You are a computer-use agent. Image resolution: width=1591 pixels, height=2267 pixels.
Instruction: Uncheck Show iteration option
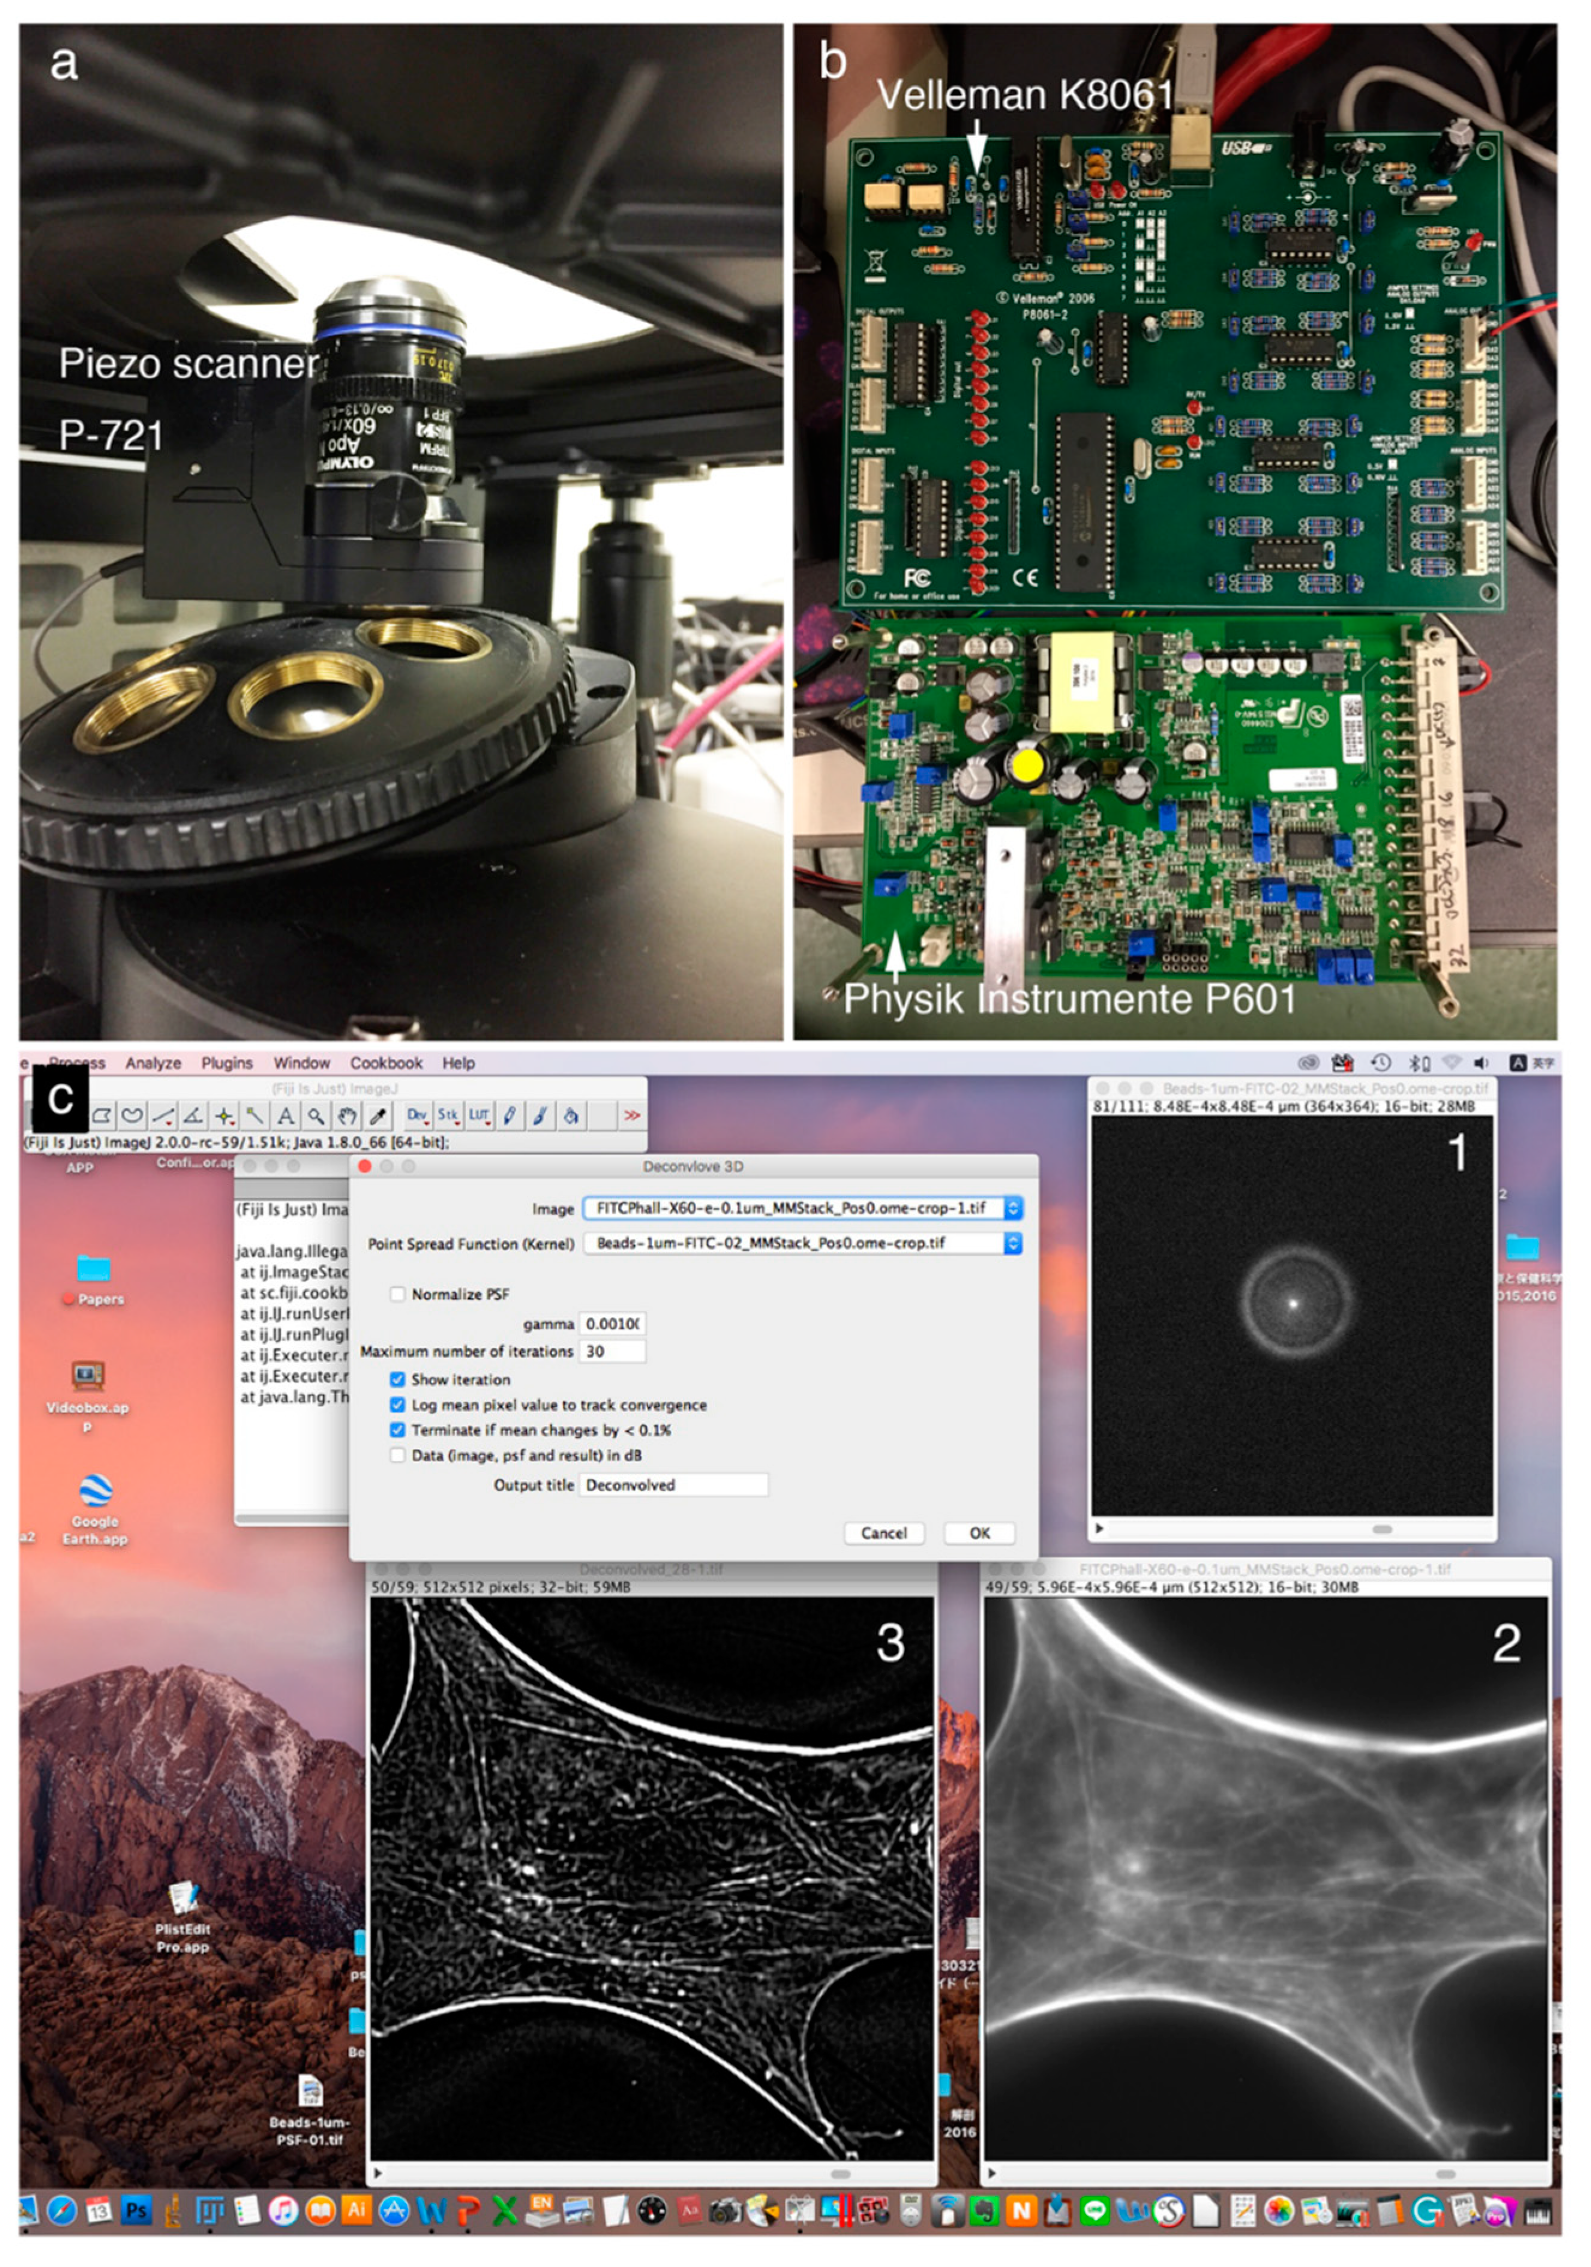tap(398, 1379)
